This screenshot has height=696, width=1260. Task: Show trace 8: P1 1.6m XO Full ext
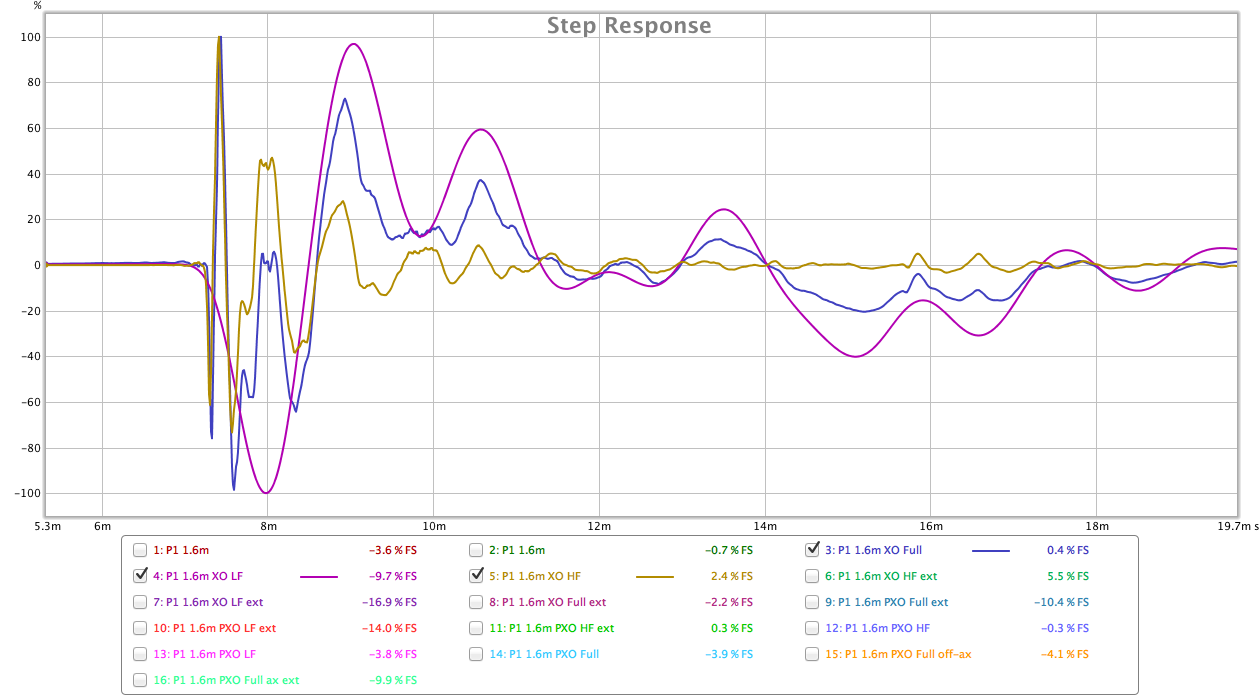click(476, 602)
